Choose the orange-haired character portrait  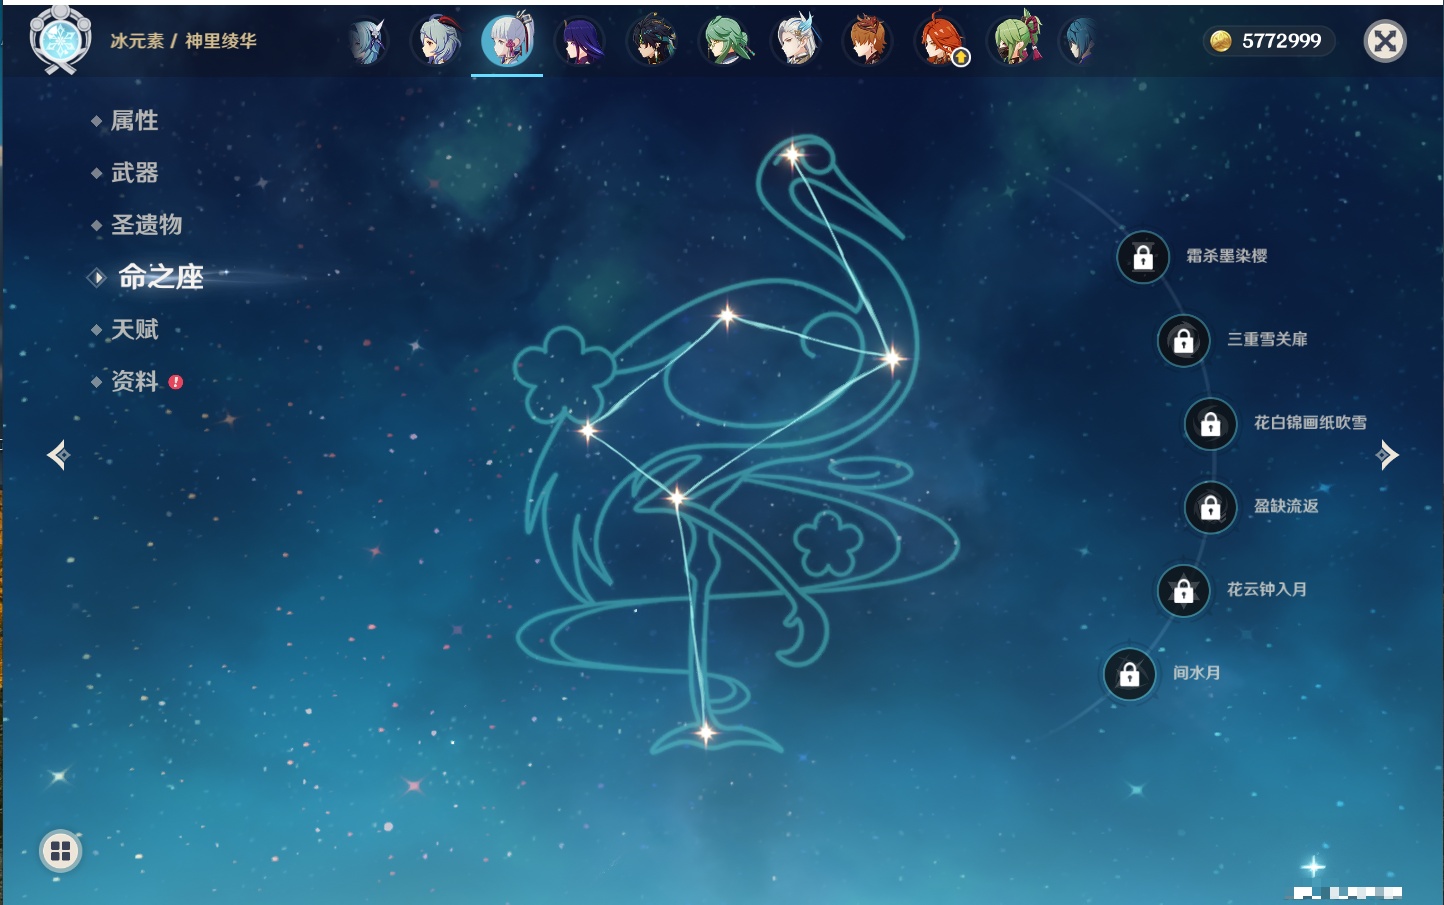(867, 42)
